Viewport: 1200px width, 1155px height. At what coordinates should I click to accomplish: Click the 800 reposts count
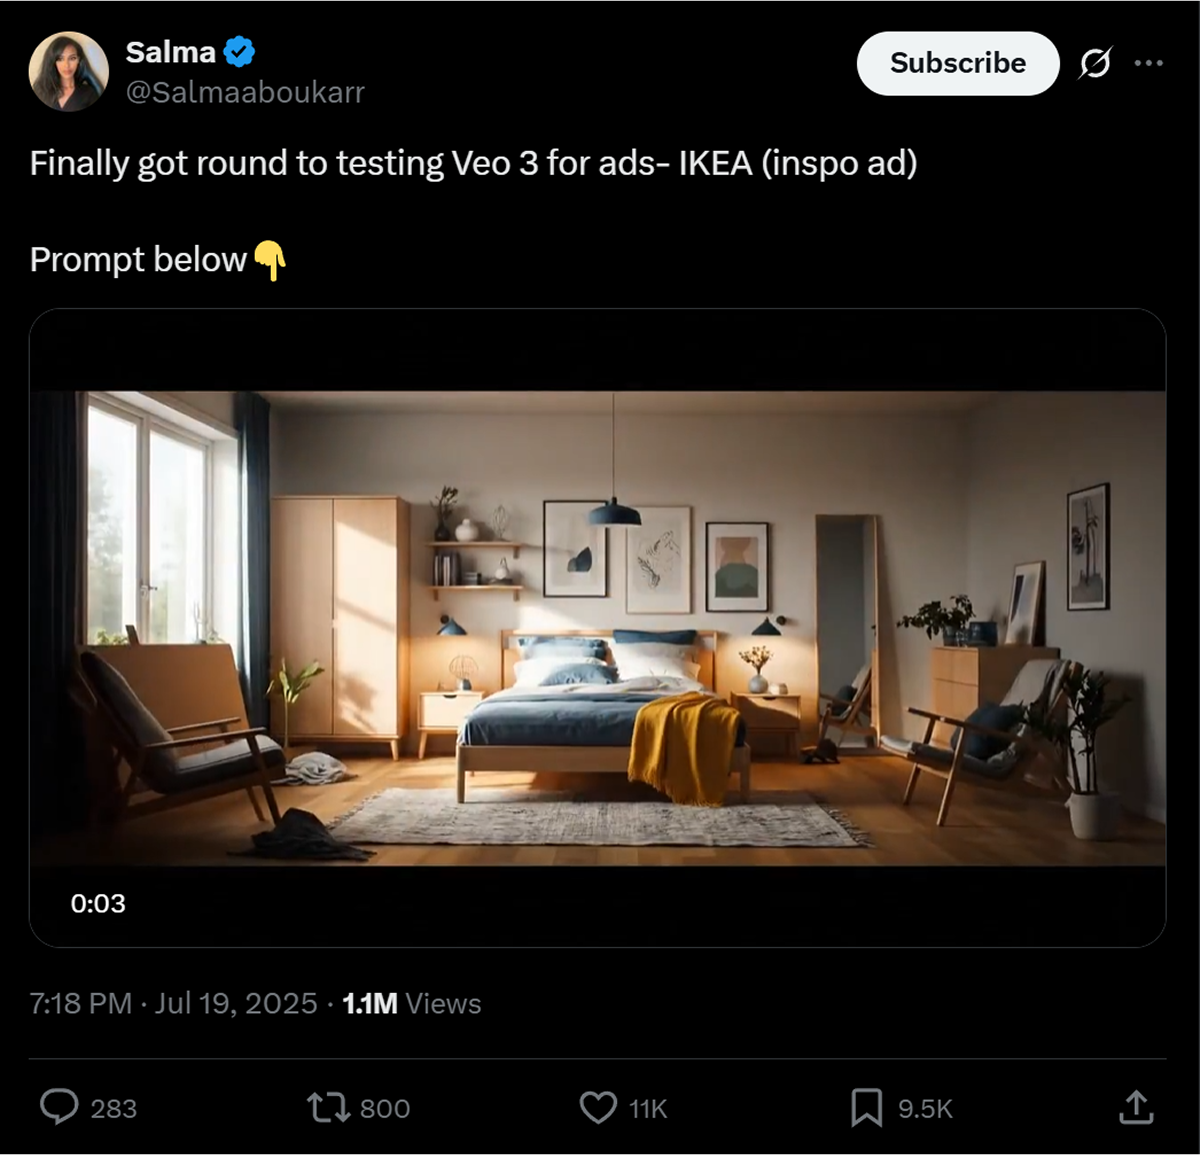tap(385, 1108)
